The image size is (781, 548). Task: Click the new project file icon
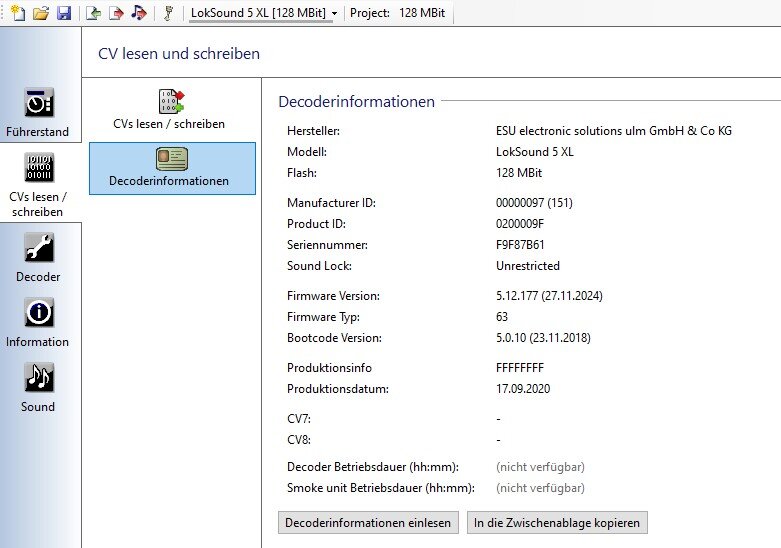tap(17, 13)
